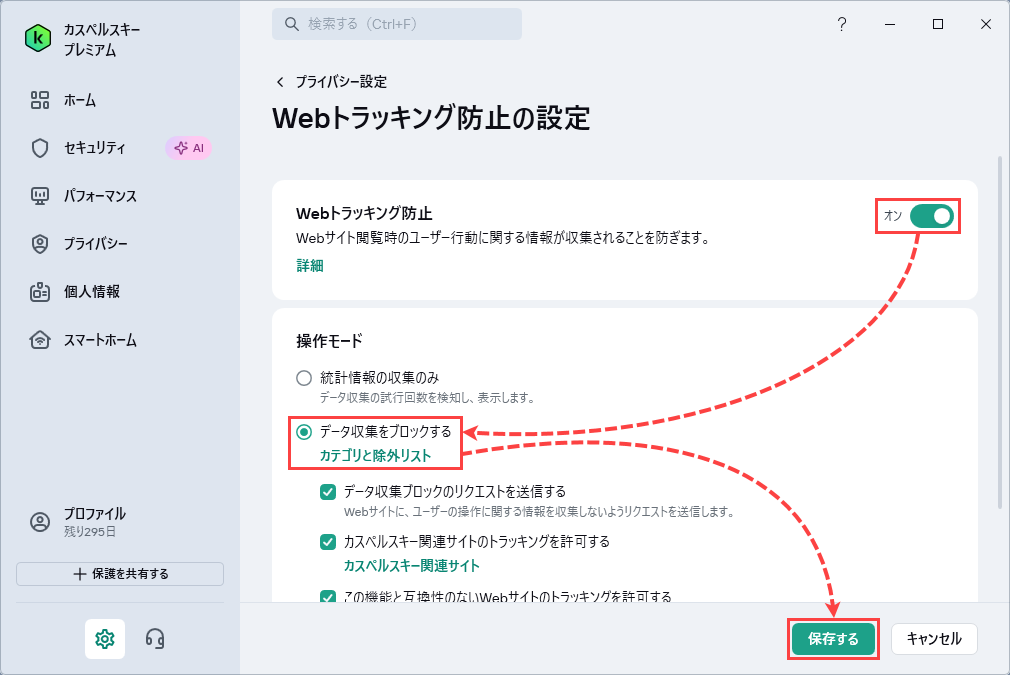The width and height of the screenshot is (1010, 675).
Task: Open カスペルスキー関連サイト link
Action: coord(412,566)
